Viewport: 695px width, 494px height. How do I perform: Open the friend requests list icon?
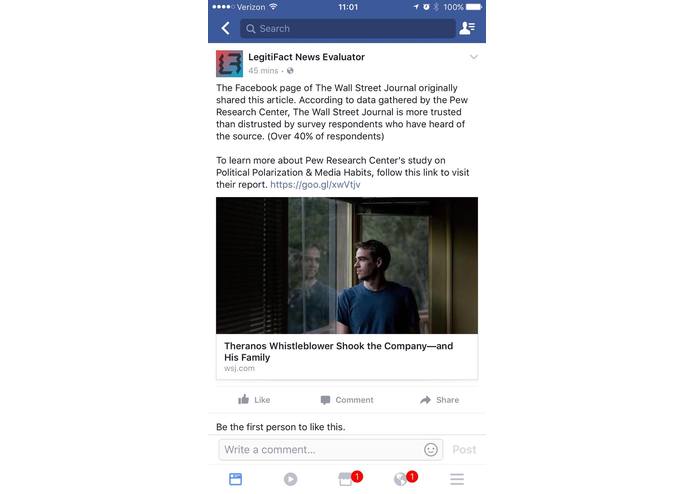click(467, 28)
